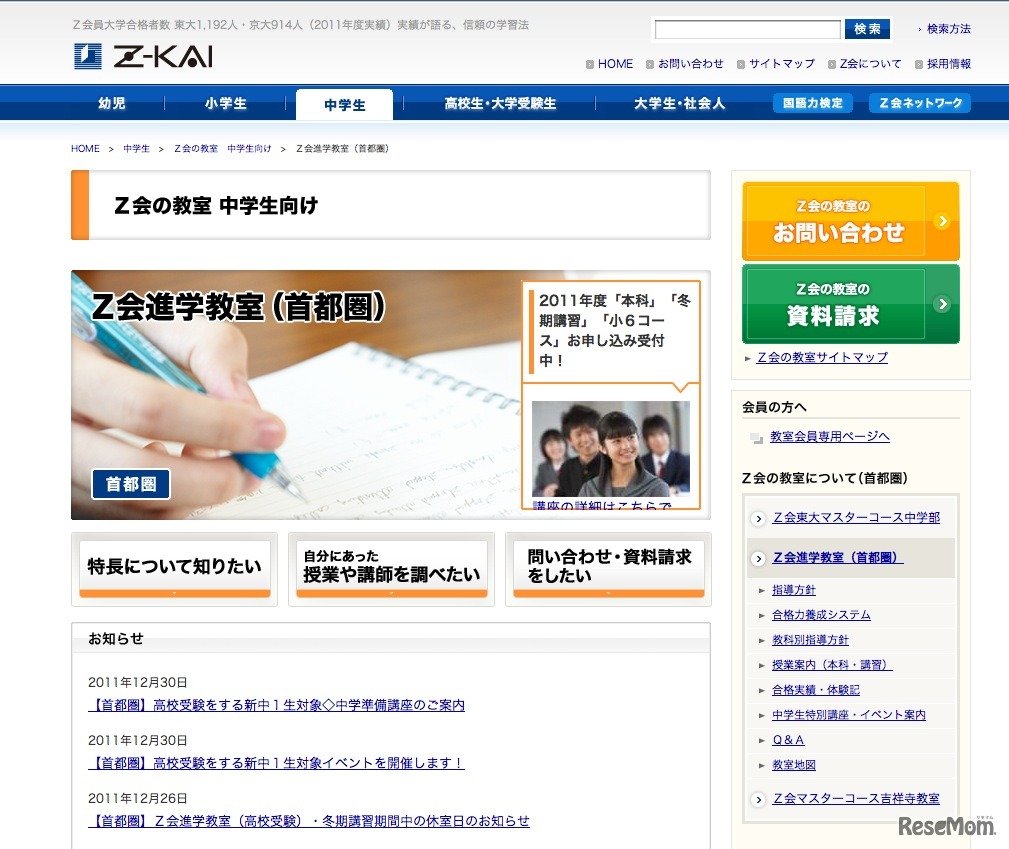Open 中学生特別講座・イベント案内 sidebar link
Screen dimensions: 1009x849
click(x=849, y=716)
